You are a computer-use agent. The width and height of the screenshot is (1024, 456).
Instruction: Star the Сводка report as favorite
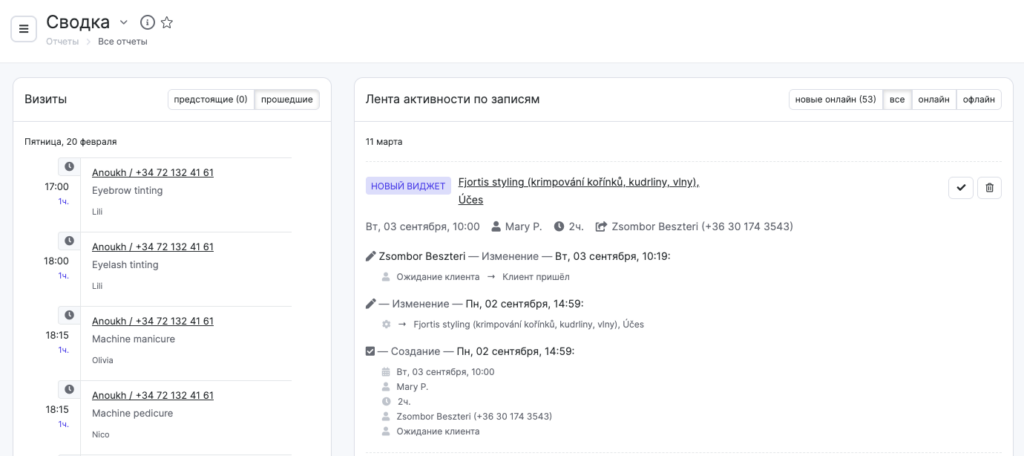(167, 22)
